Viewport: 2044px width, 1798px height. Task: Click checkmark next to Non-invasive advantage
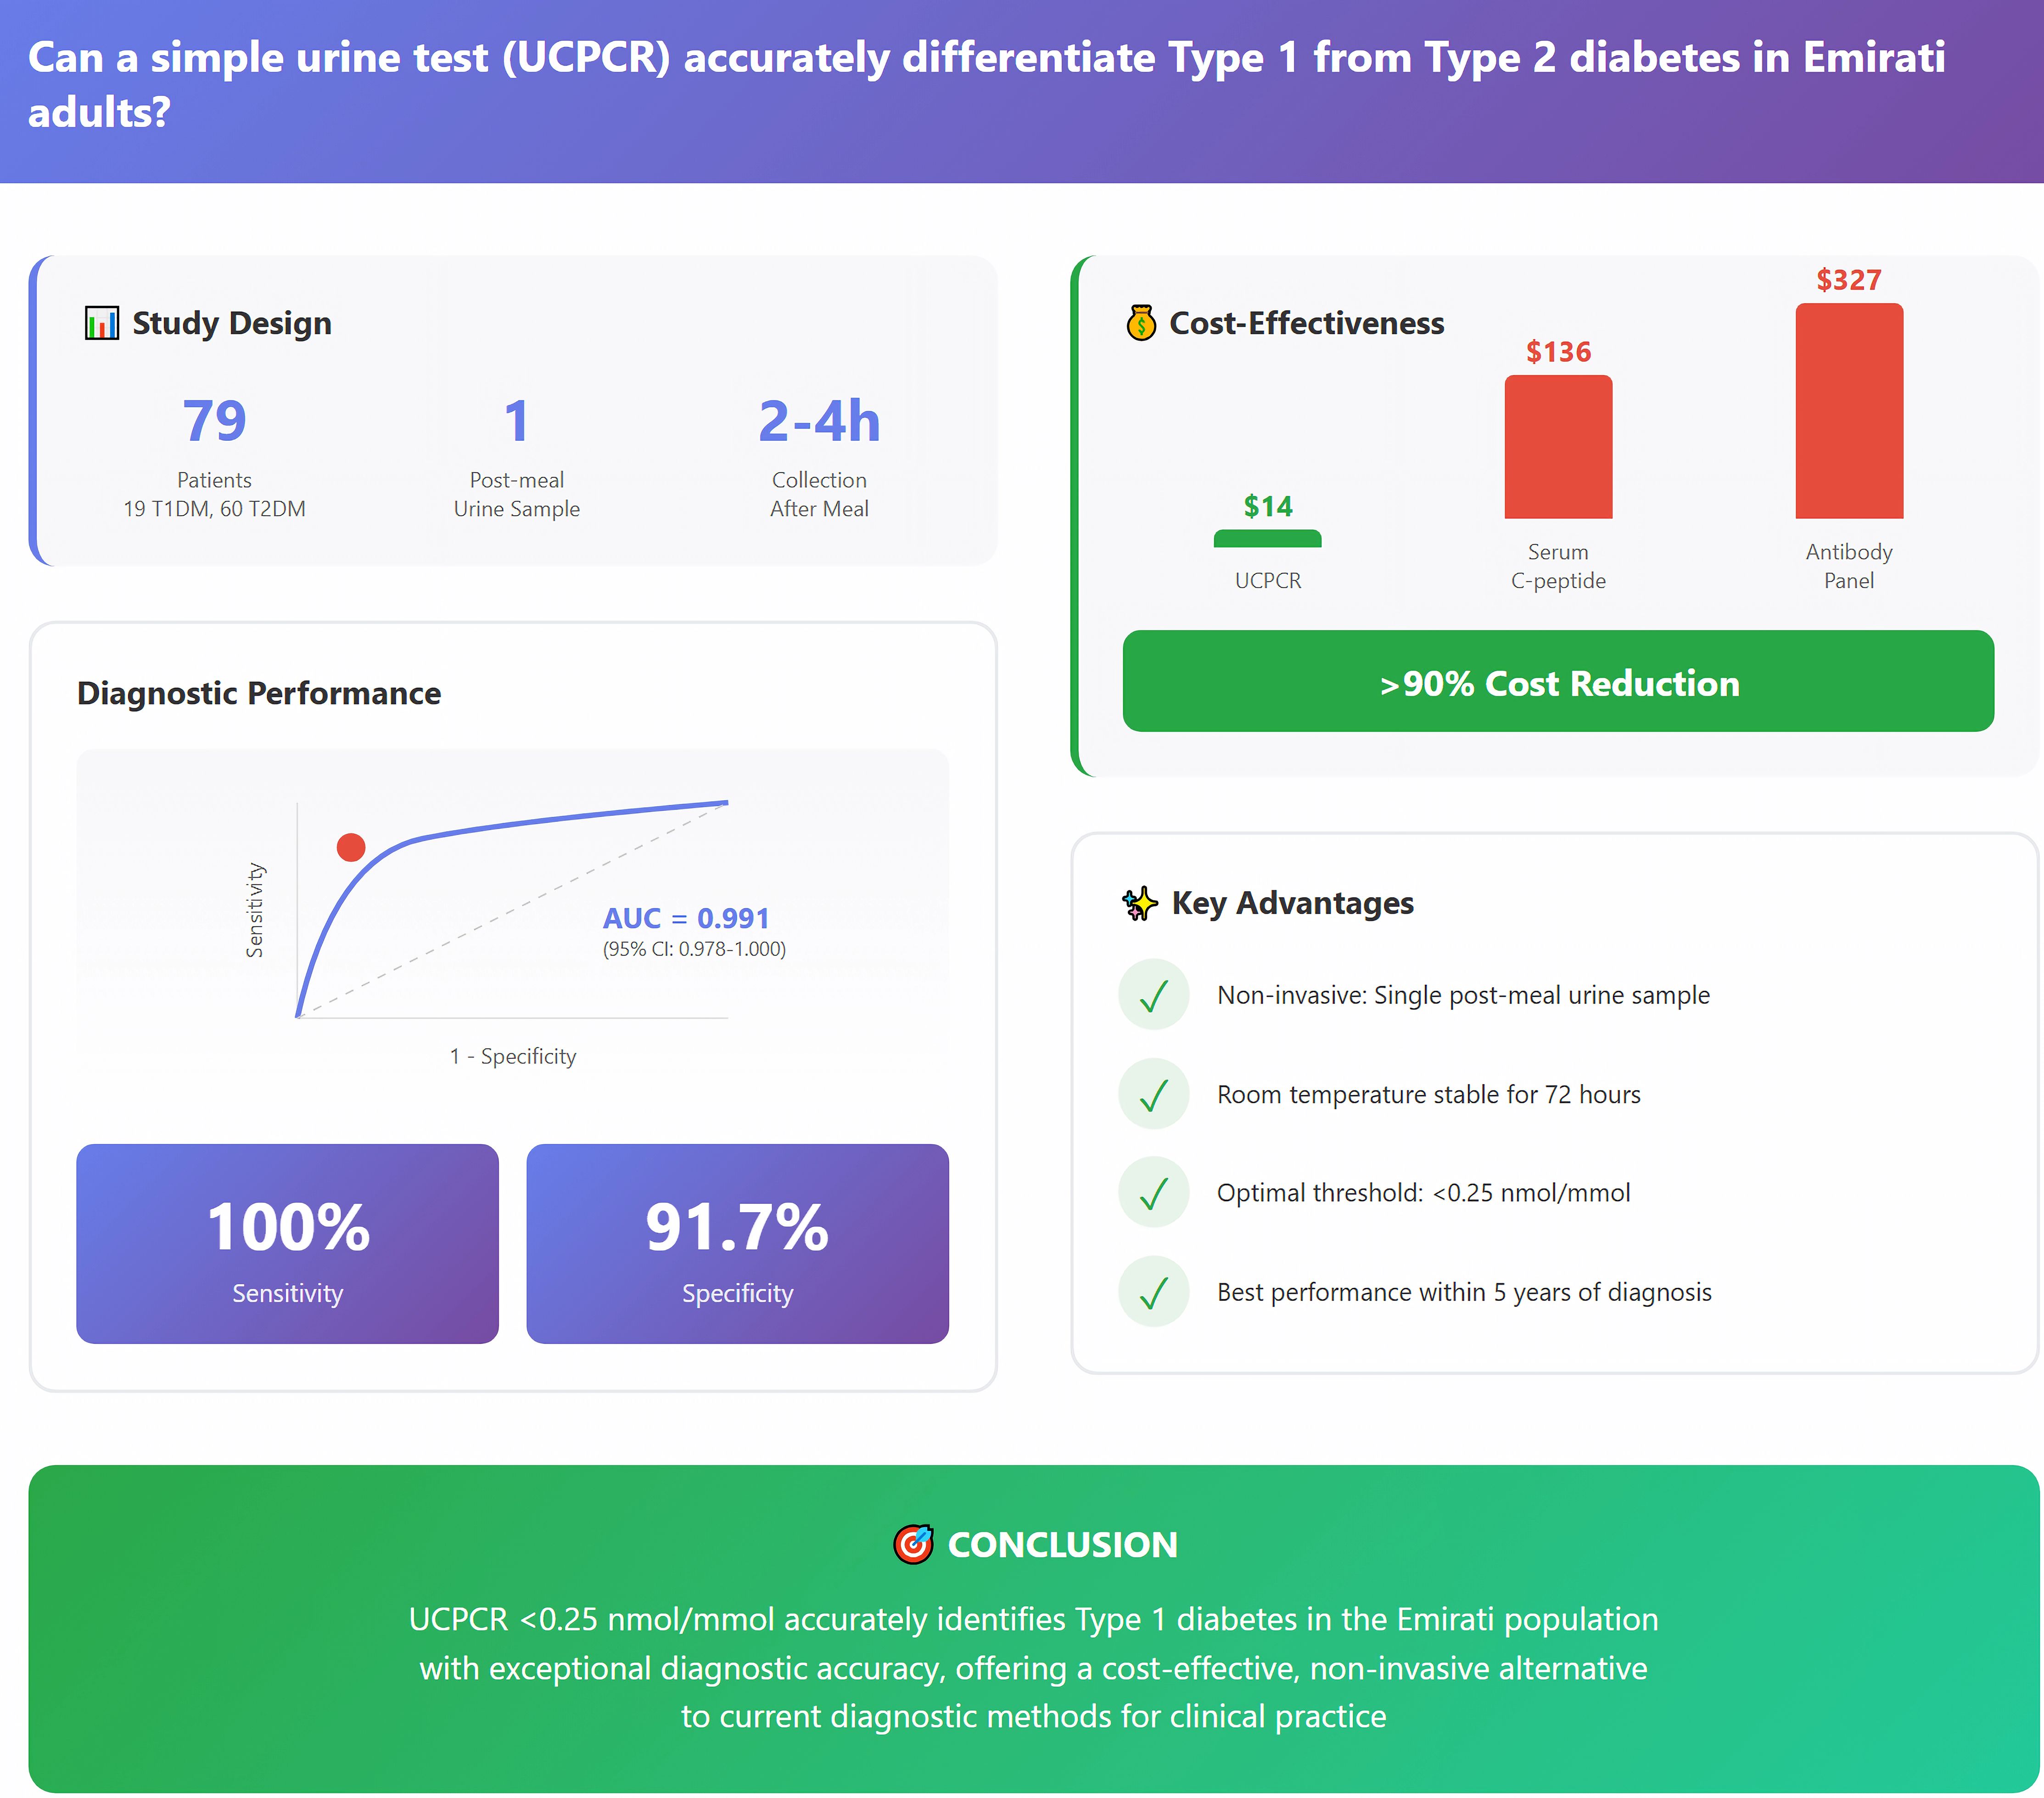click(1153, 995)
